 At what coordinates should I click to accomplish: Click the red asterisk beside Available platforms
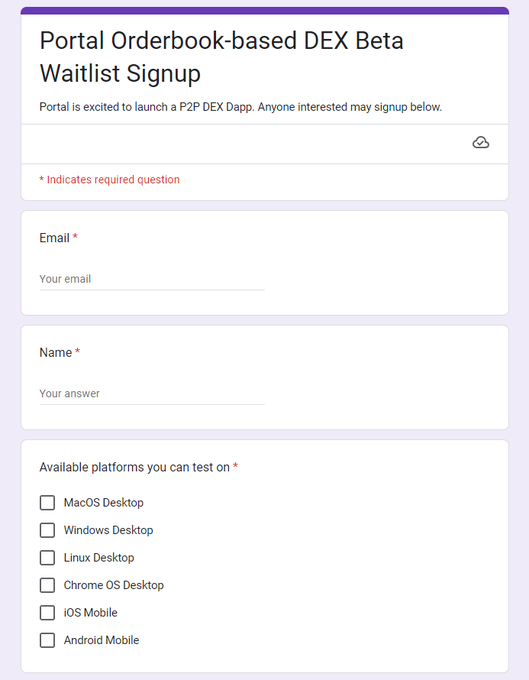click(x=235, y=466)
